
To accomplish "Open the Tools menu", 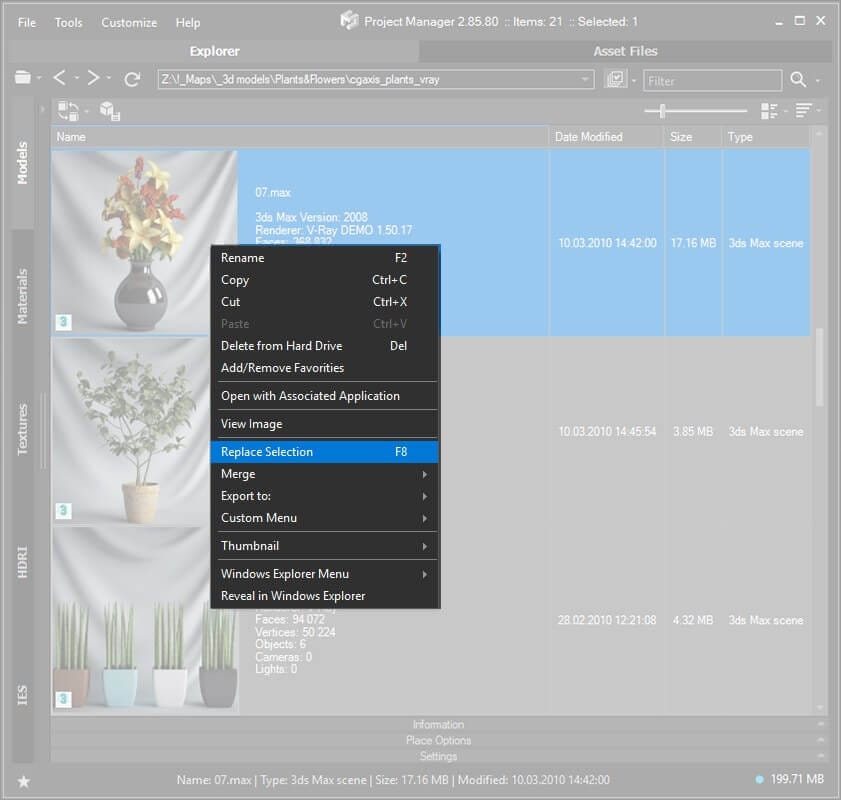I will click(68, 22).
